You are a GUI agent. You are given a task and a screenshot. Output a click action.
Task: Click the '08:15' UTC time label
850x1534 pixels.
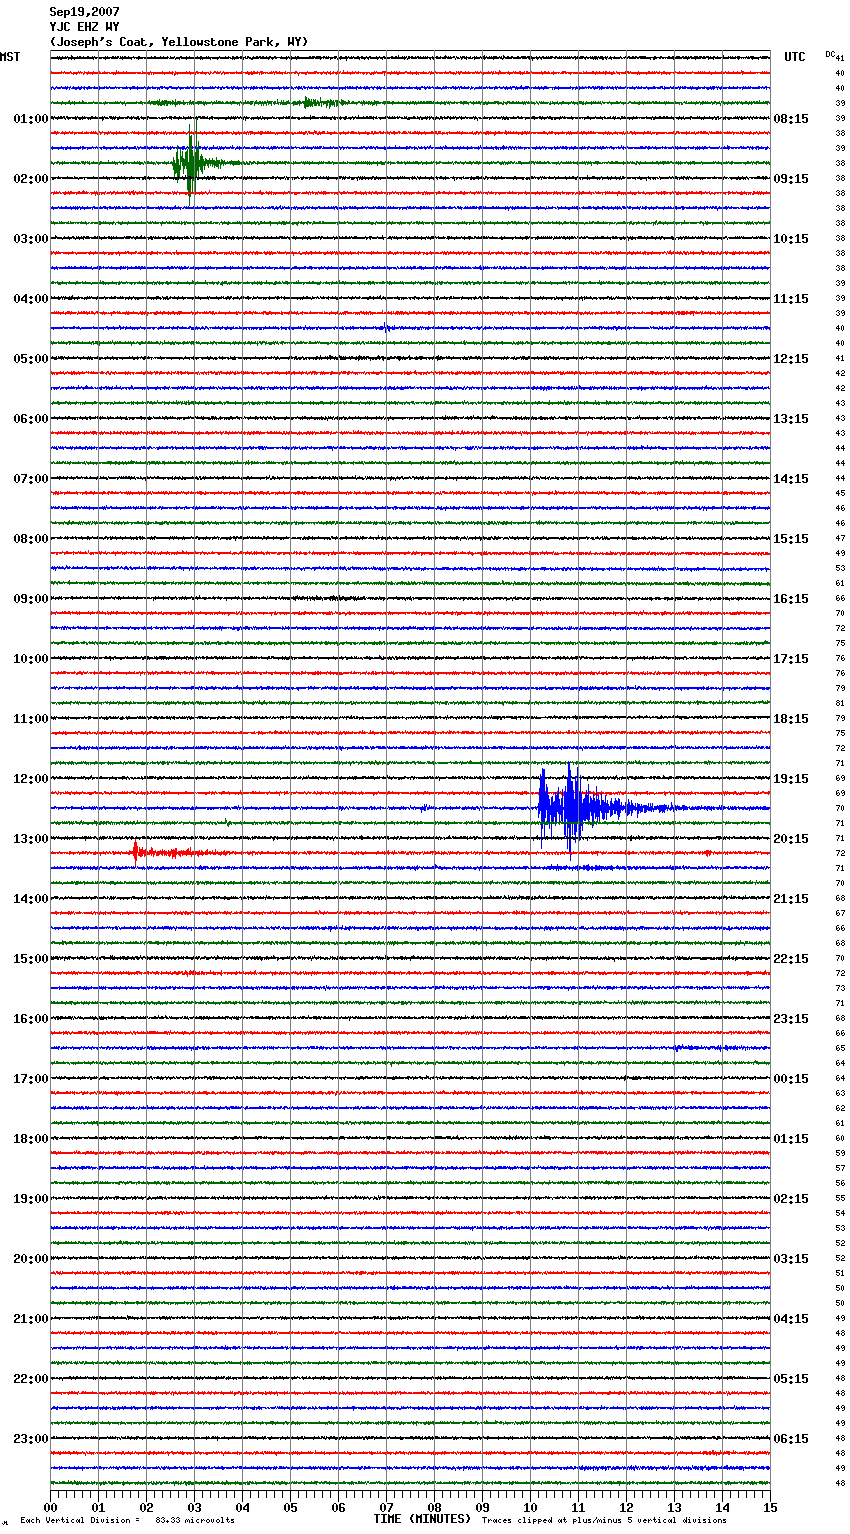coord(791,119)
